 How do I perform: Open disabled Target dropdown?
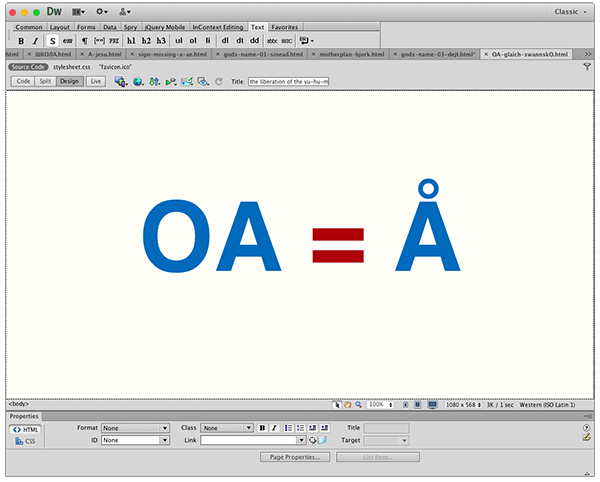(x=386, y=441)
